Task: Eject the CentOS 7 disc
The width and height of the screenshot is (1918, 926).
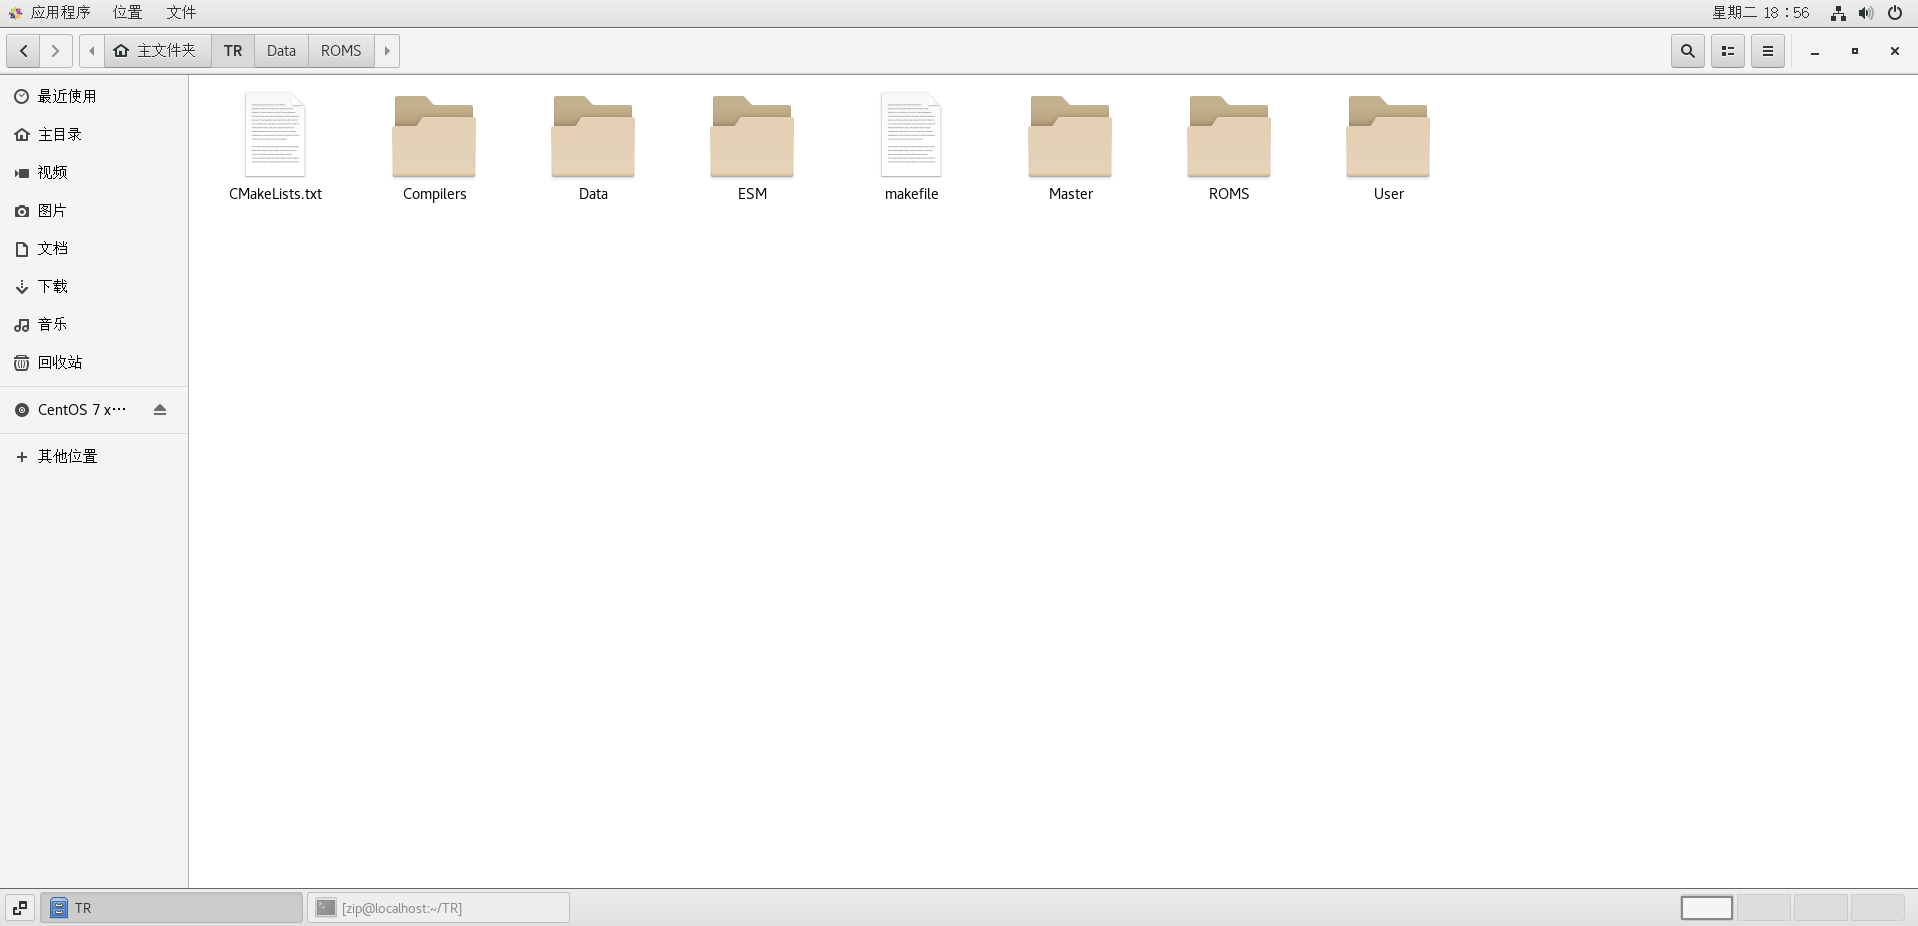Action: pyautogui.click(x=160, y=410)
